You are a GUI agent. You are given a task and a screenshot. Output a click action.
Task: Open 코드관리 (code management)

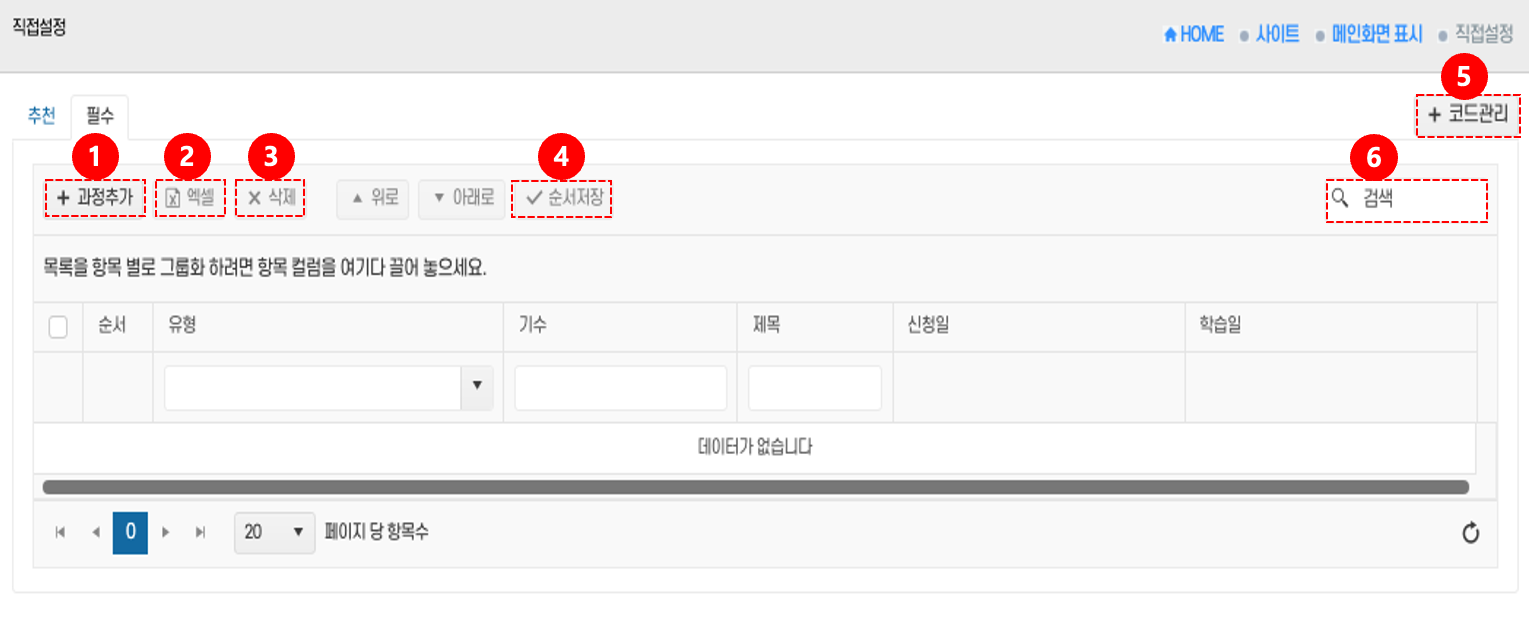(1467, 115)
